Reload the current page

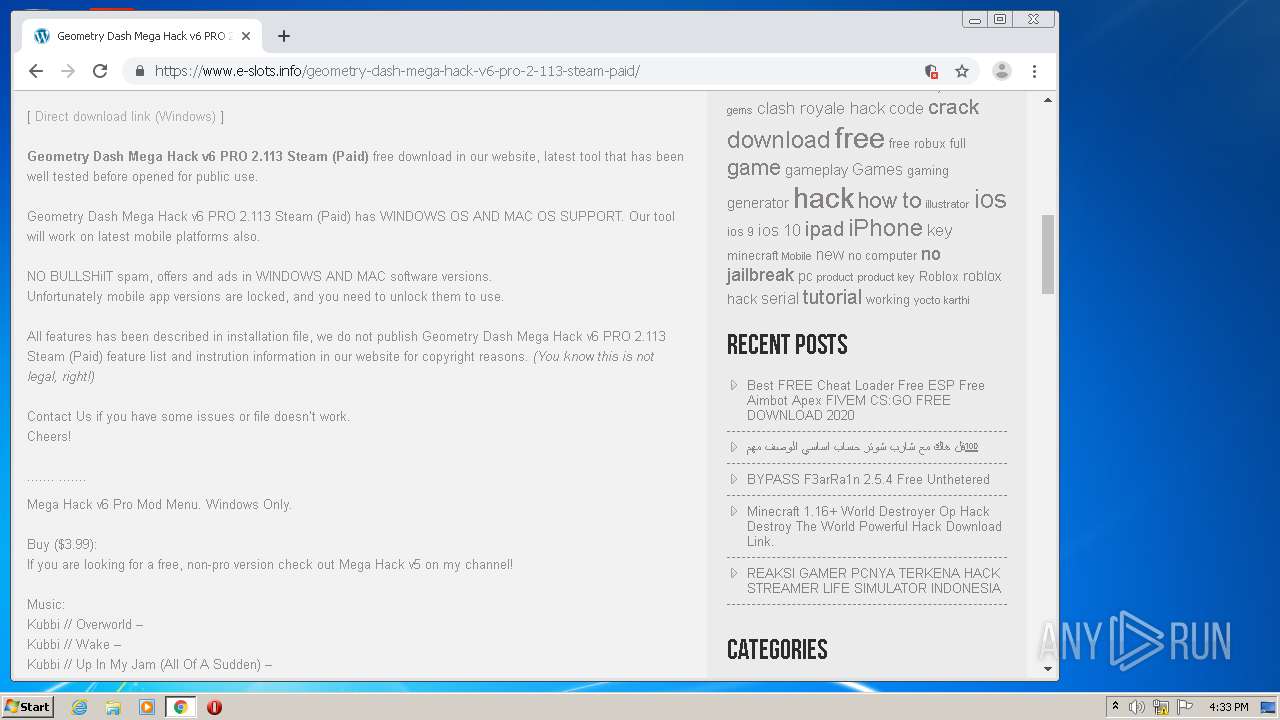coord(100,71)
